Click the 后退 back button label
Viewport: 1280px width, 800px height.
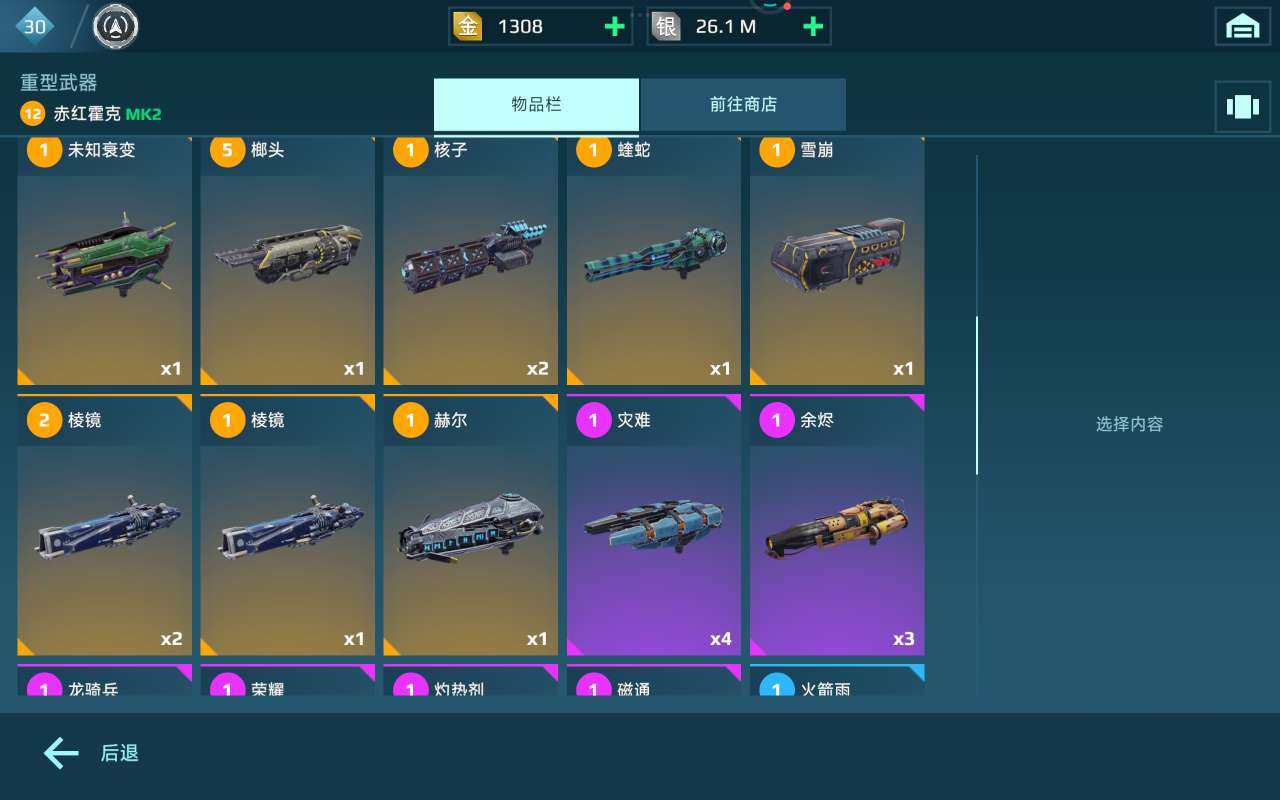pyautogui.click(x=120, y=754)
